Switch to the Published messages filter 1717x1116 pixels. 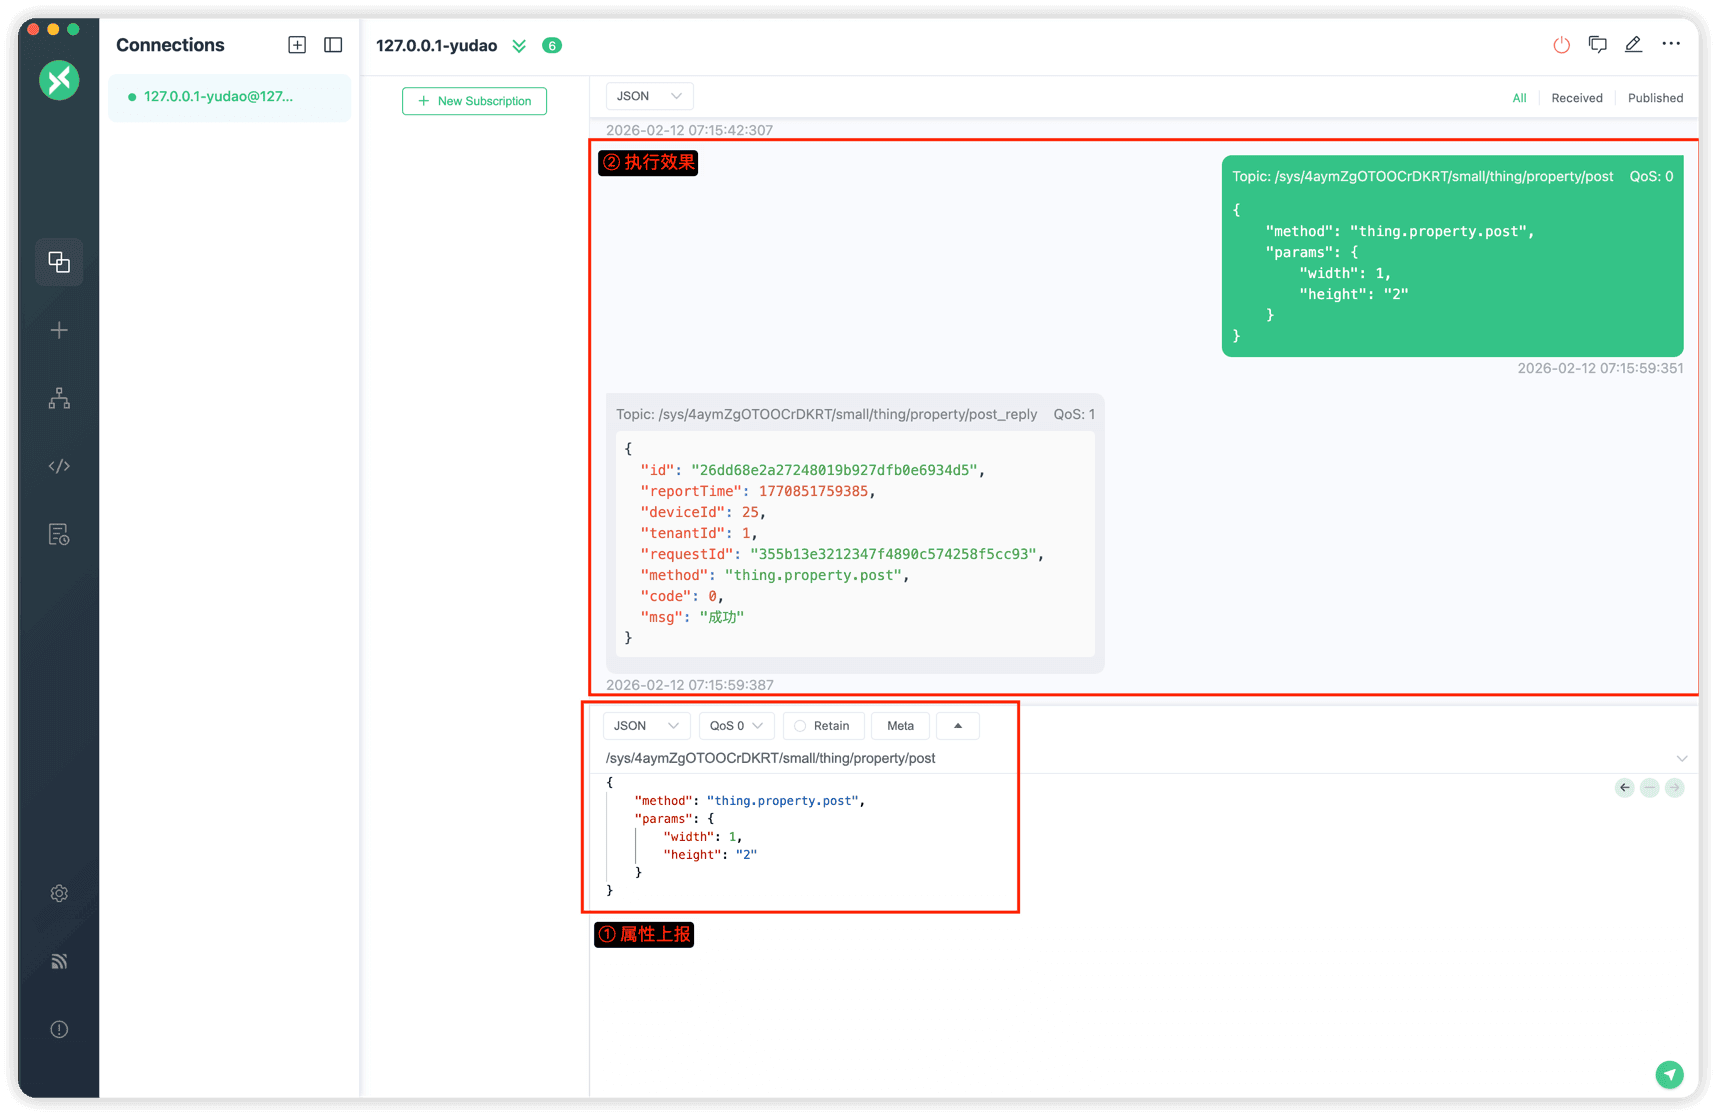click(x=1654, y=98)
